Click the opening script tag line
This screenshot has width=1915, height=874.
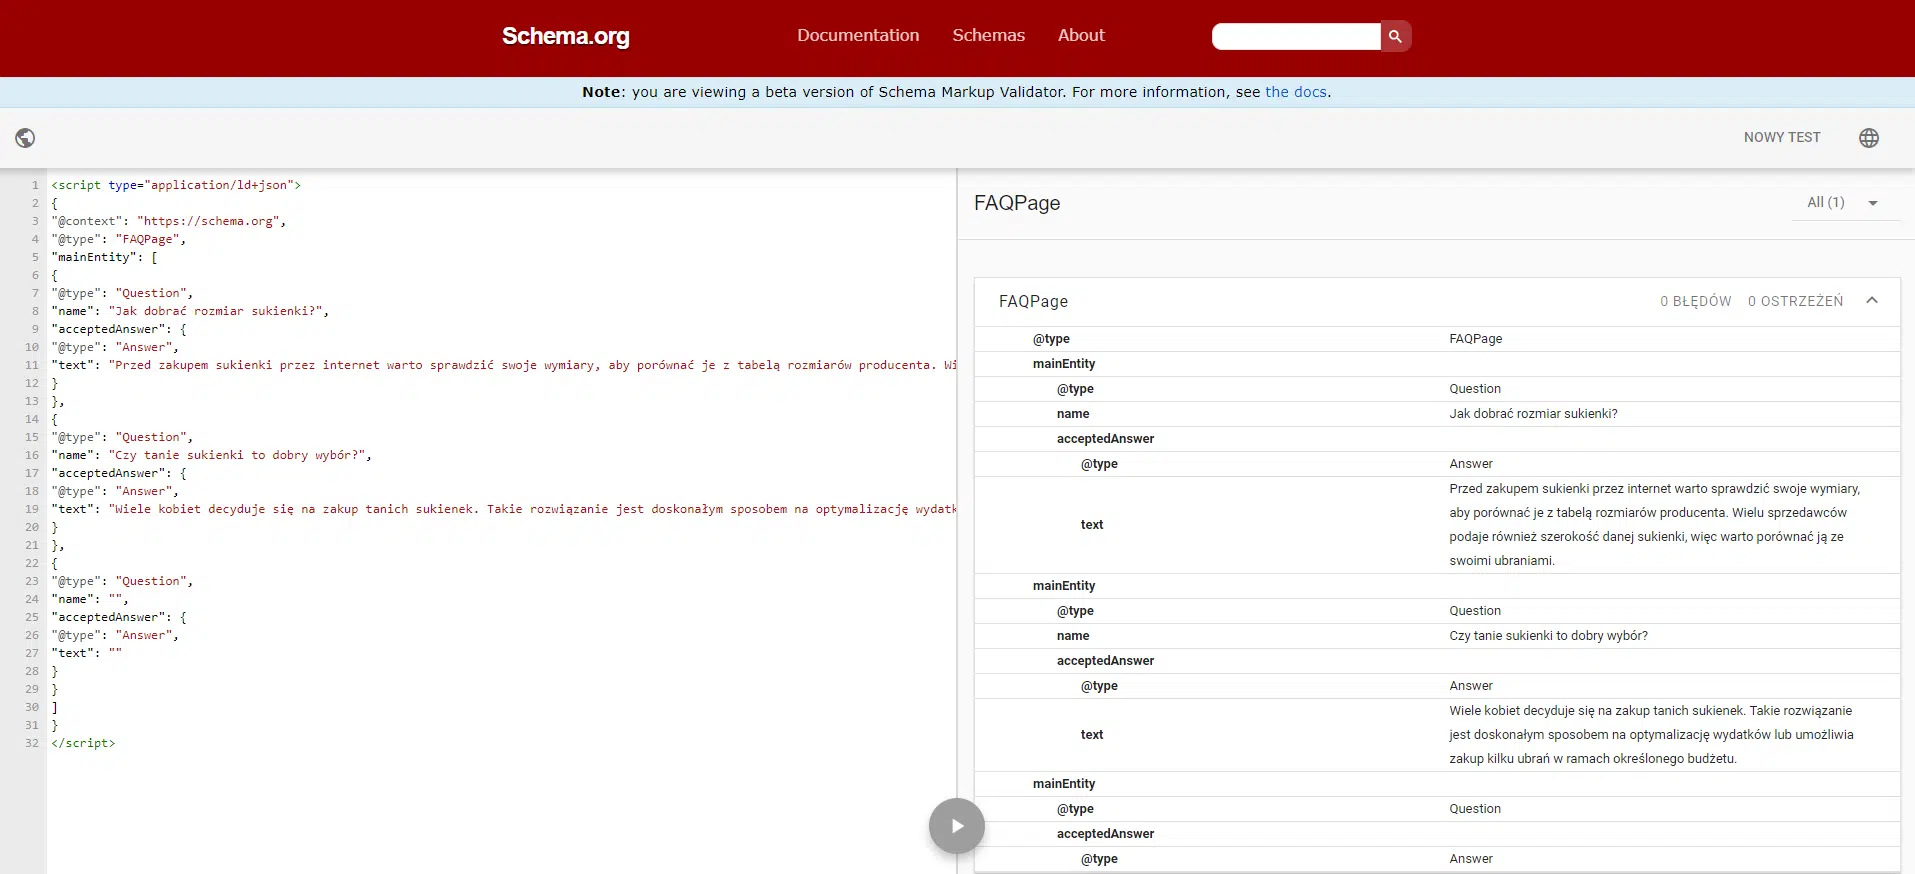(176, 185)
